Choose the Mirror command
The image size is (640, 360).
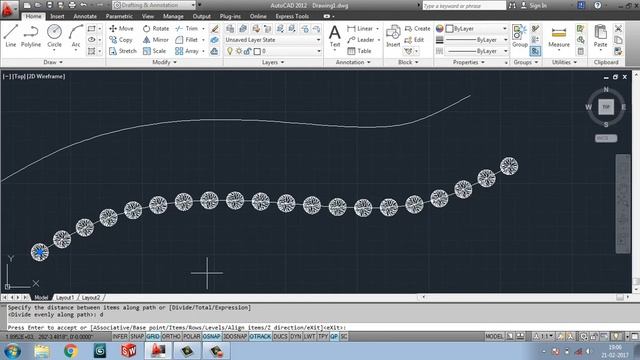(x=156, y=40)
